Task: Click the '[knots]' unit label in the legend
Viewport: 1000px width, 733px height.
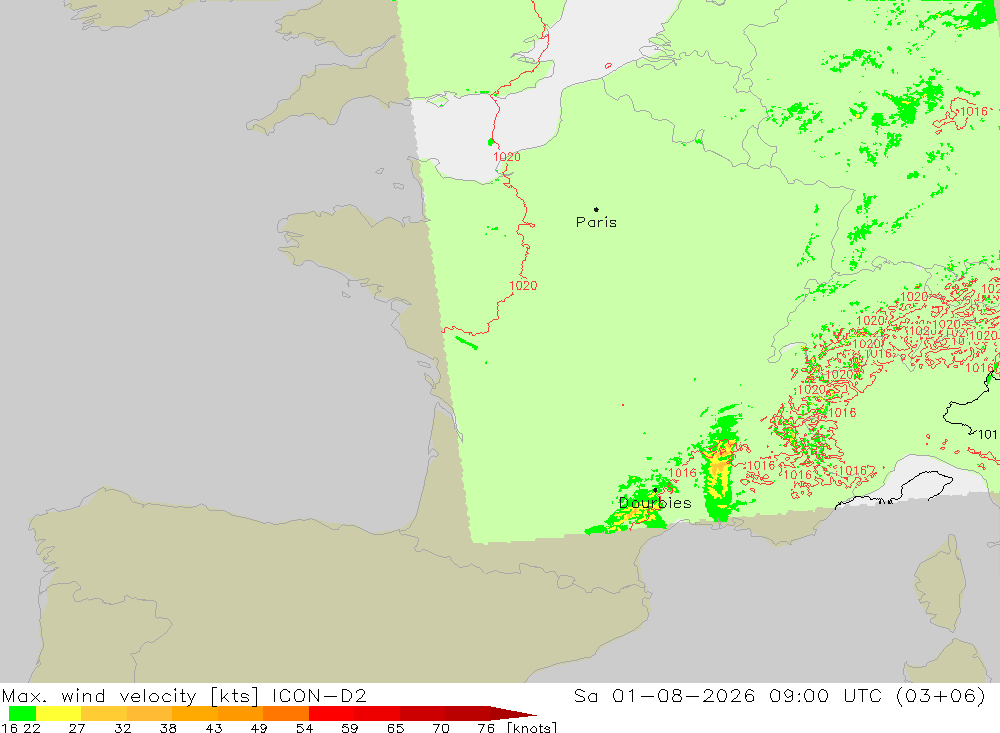Action: coord(531,728)
